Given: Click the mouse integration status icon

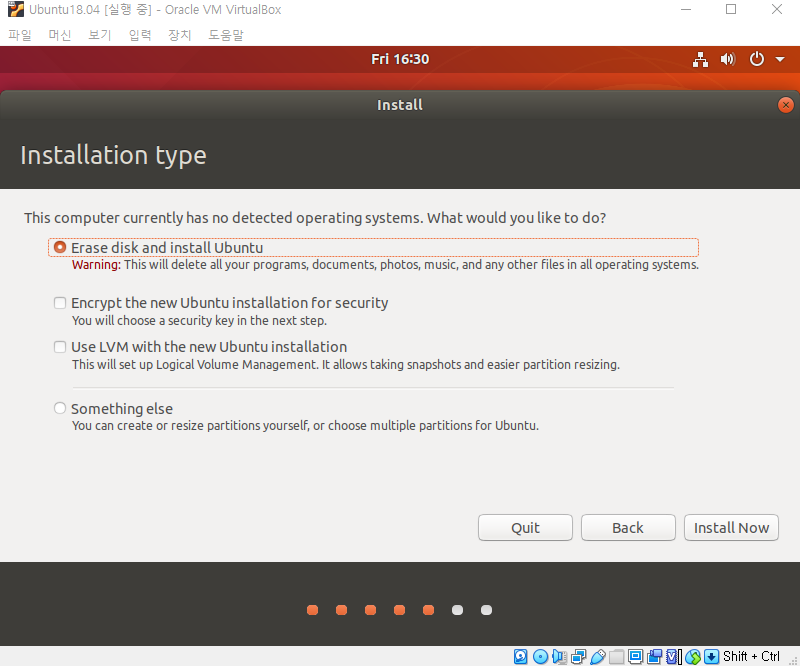Looking at the screenshot, I should (693, 656).
